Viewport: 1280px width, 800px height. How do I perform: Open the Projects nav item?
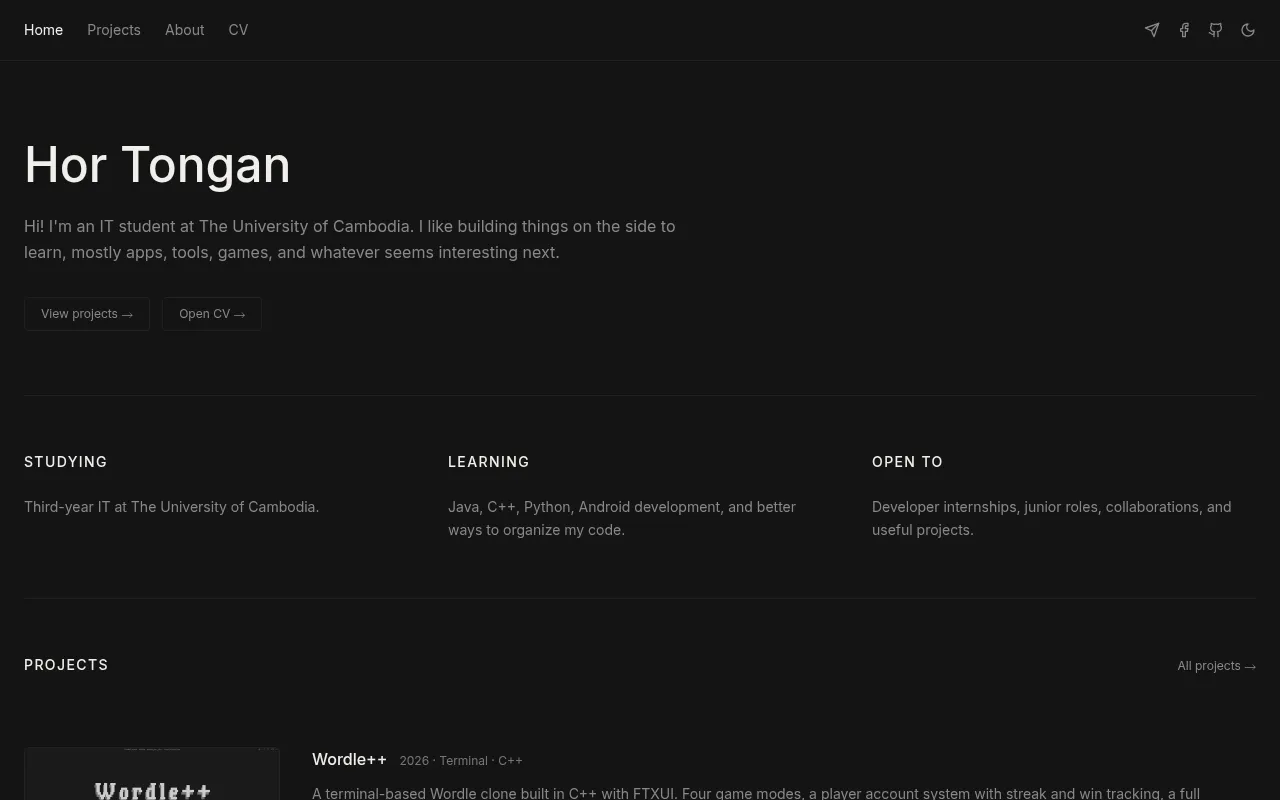(x=114, y=30)
